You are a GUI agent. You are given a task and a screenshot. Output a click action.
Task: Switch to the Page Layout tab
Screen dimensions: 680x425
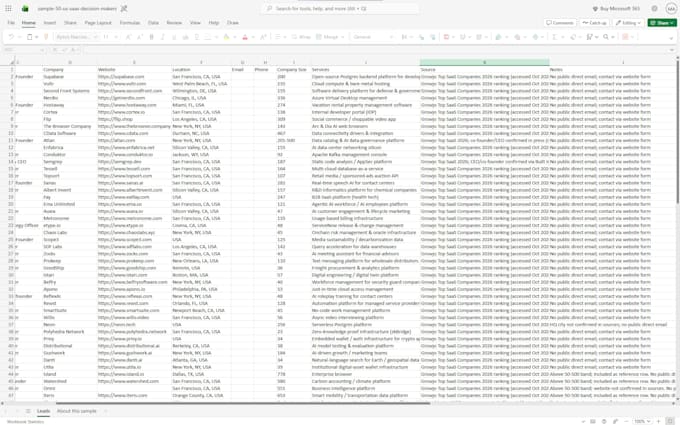click(x=98, y=23)
